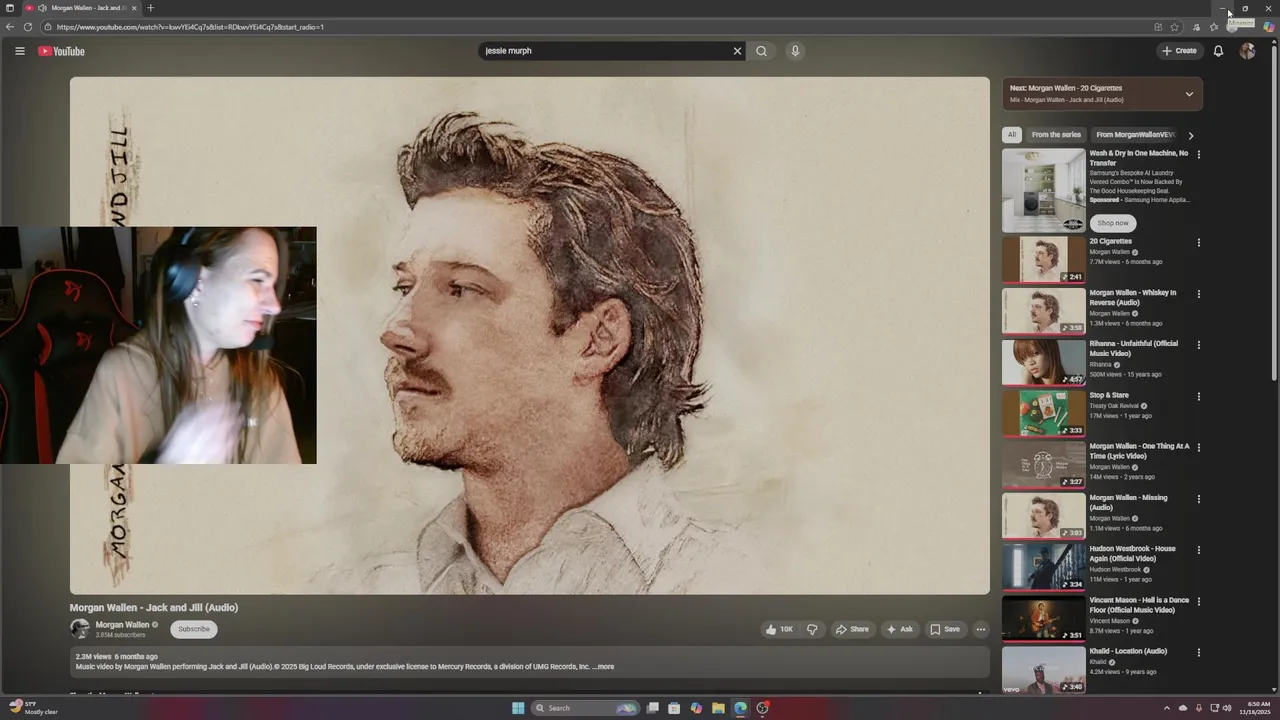The image size is (1280, 720).
Task: Open options for Rihanna Unfaithful video
Action: (x=1199, y=345)
